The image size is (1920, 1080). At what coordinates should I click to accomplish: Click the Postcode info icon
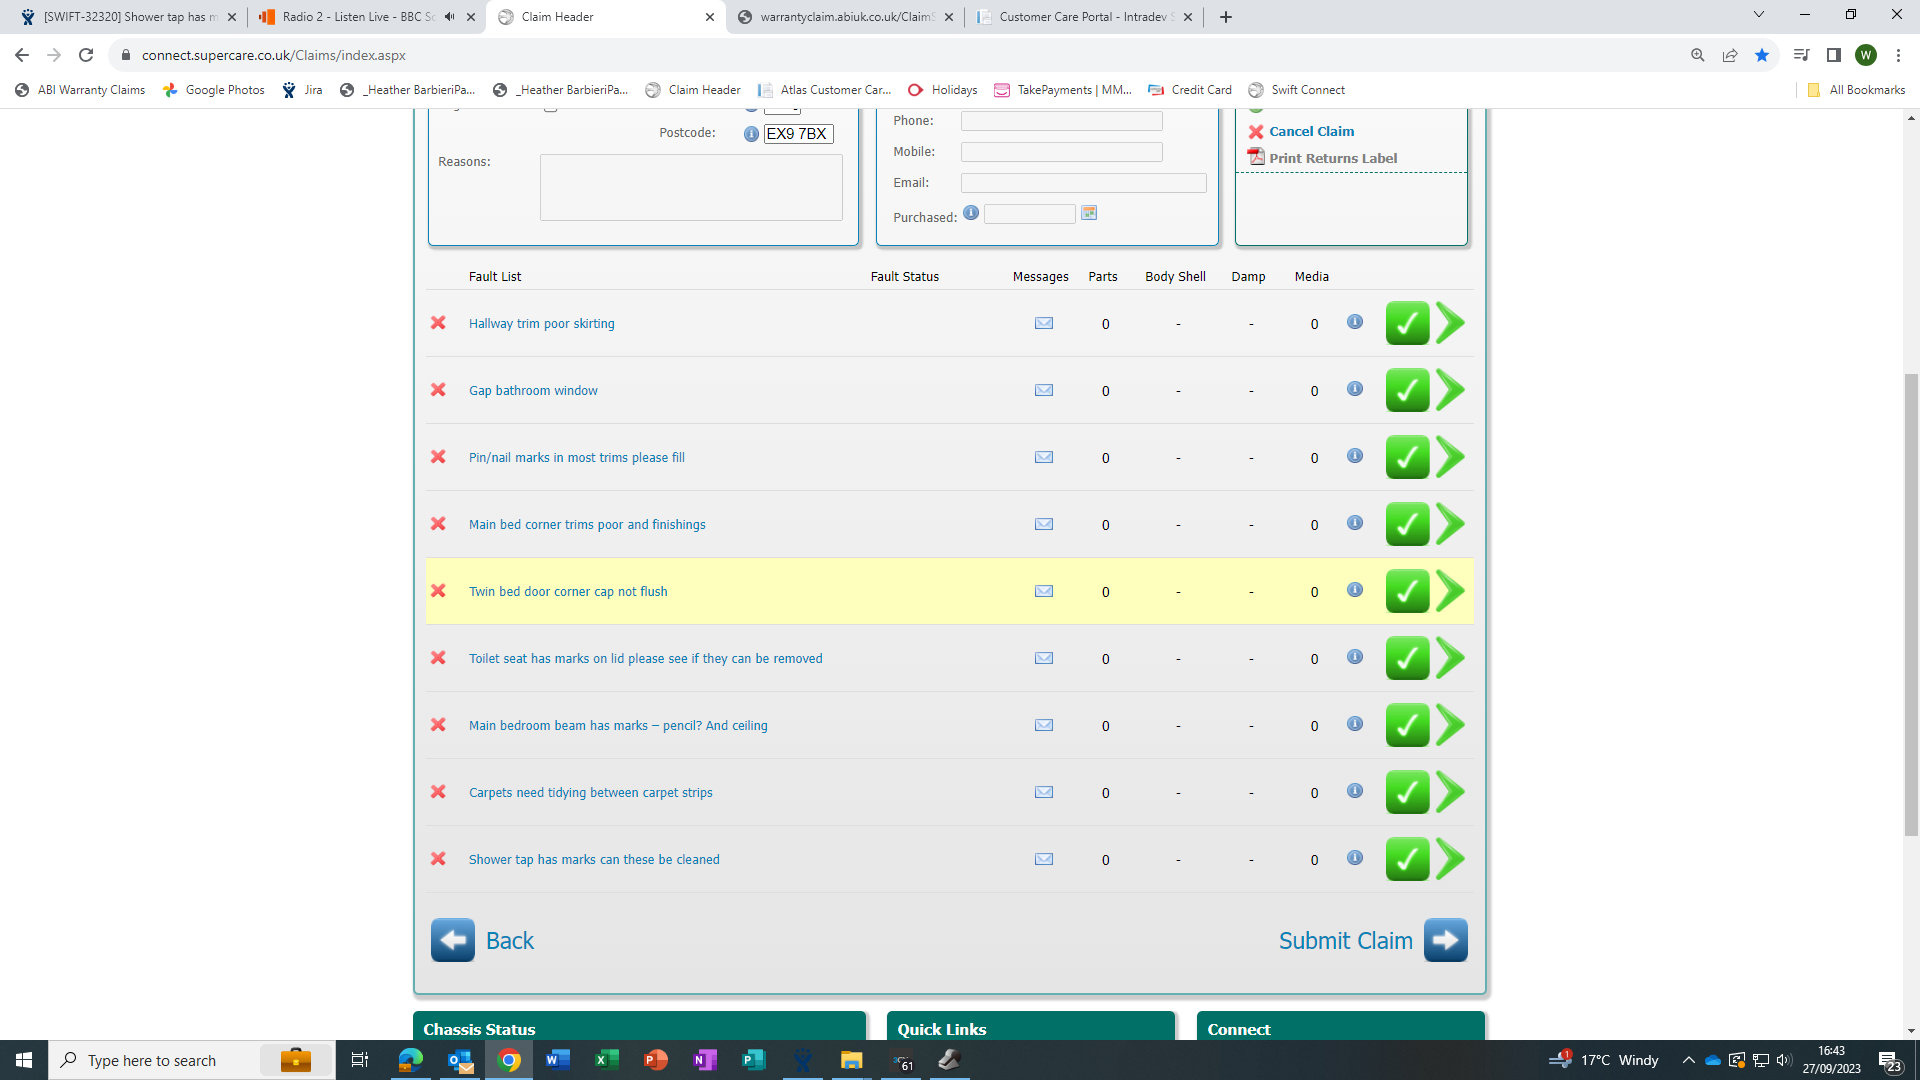[751, 134]
